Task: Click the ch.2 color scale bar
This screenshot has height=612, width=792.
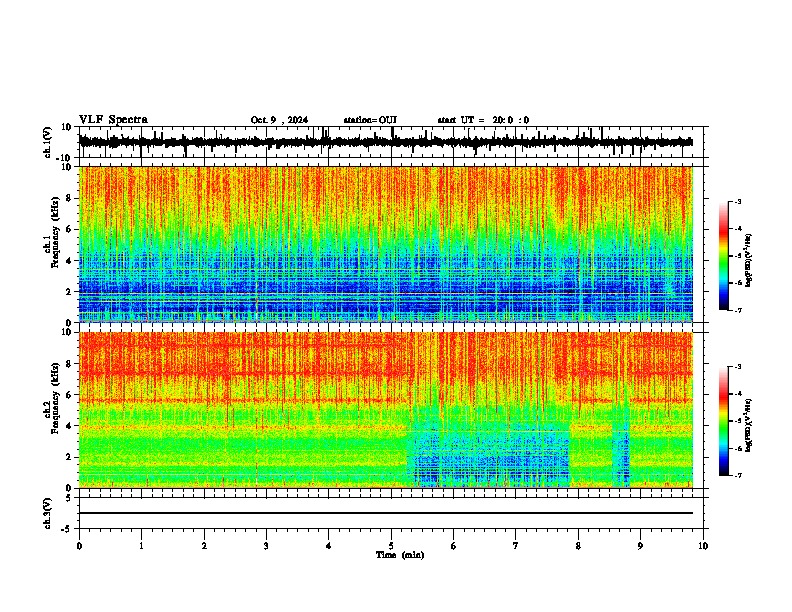Action: (724, 421)
